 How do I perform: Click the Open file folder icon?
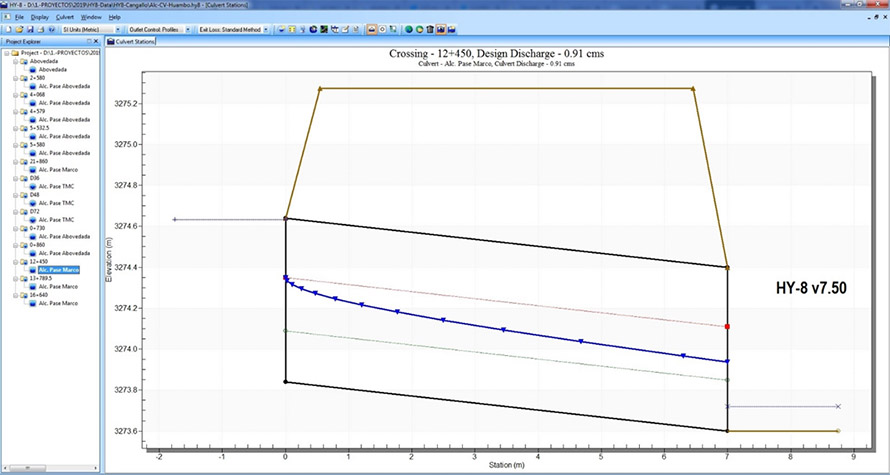pyautogui.click(x=18, y=30)
